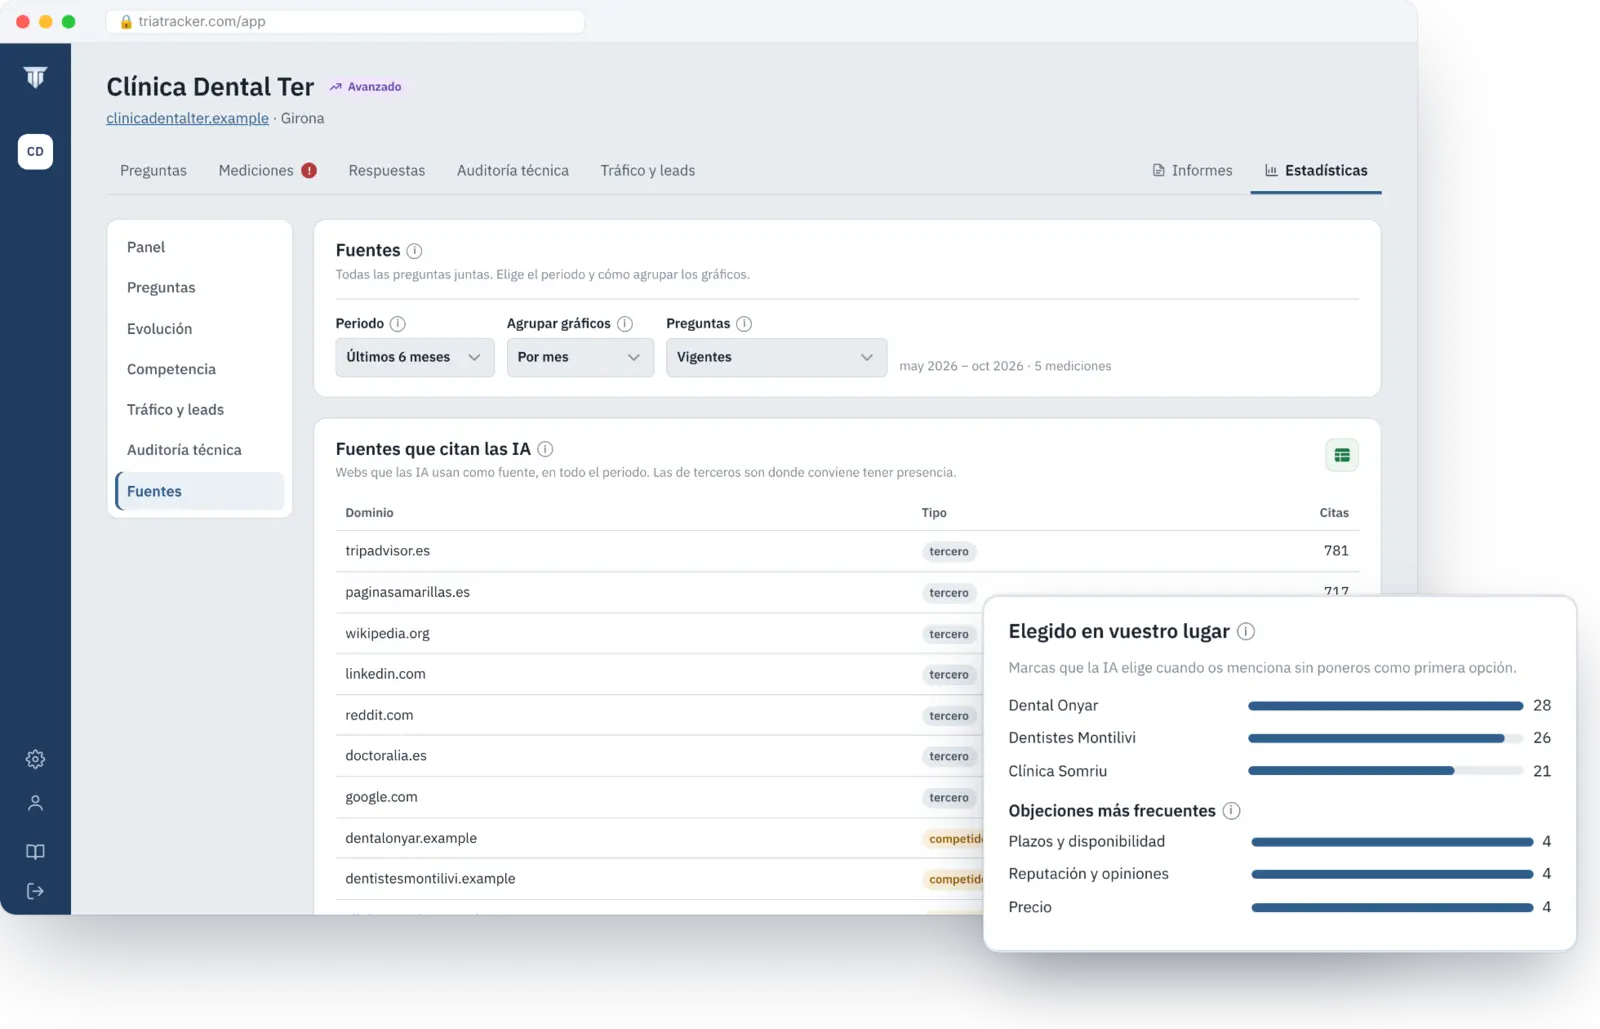Image resolution: width=1600 pixels, height=1029 pixels.
Task: Open the Informes tab
Action: click(1192, 171)
